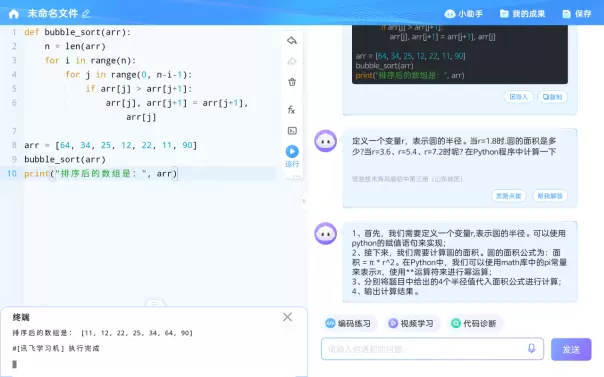Click the 导入 button under the code block
604x377 pixels.
pyautogui.click(x=518, y=97)
